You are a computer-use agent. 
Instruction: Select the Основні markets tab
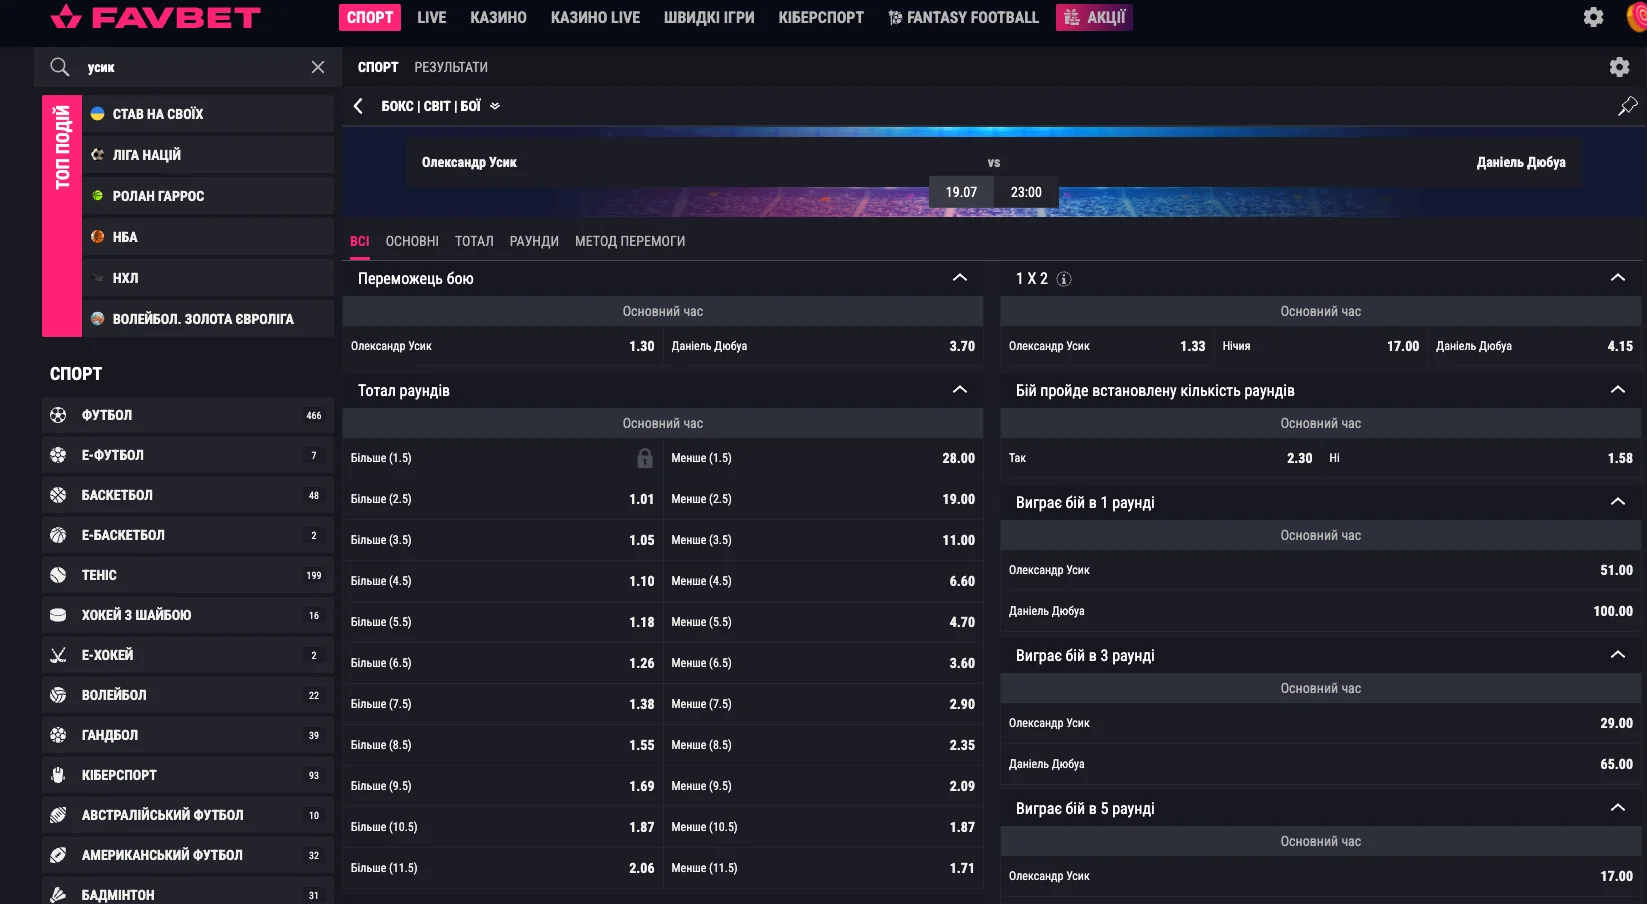[412, 241]
